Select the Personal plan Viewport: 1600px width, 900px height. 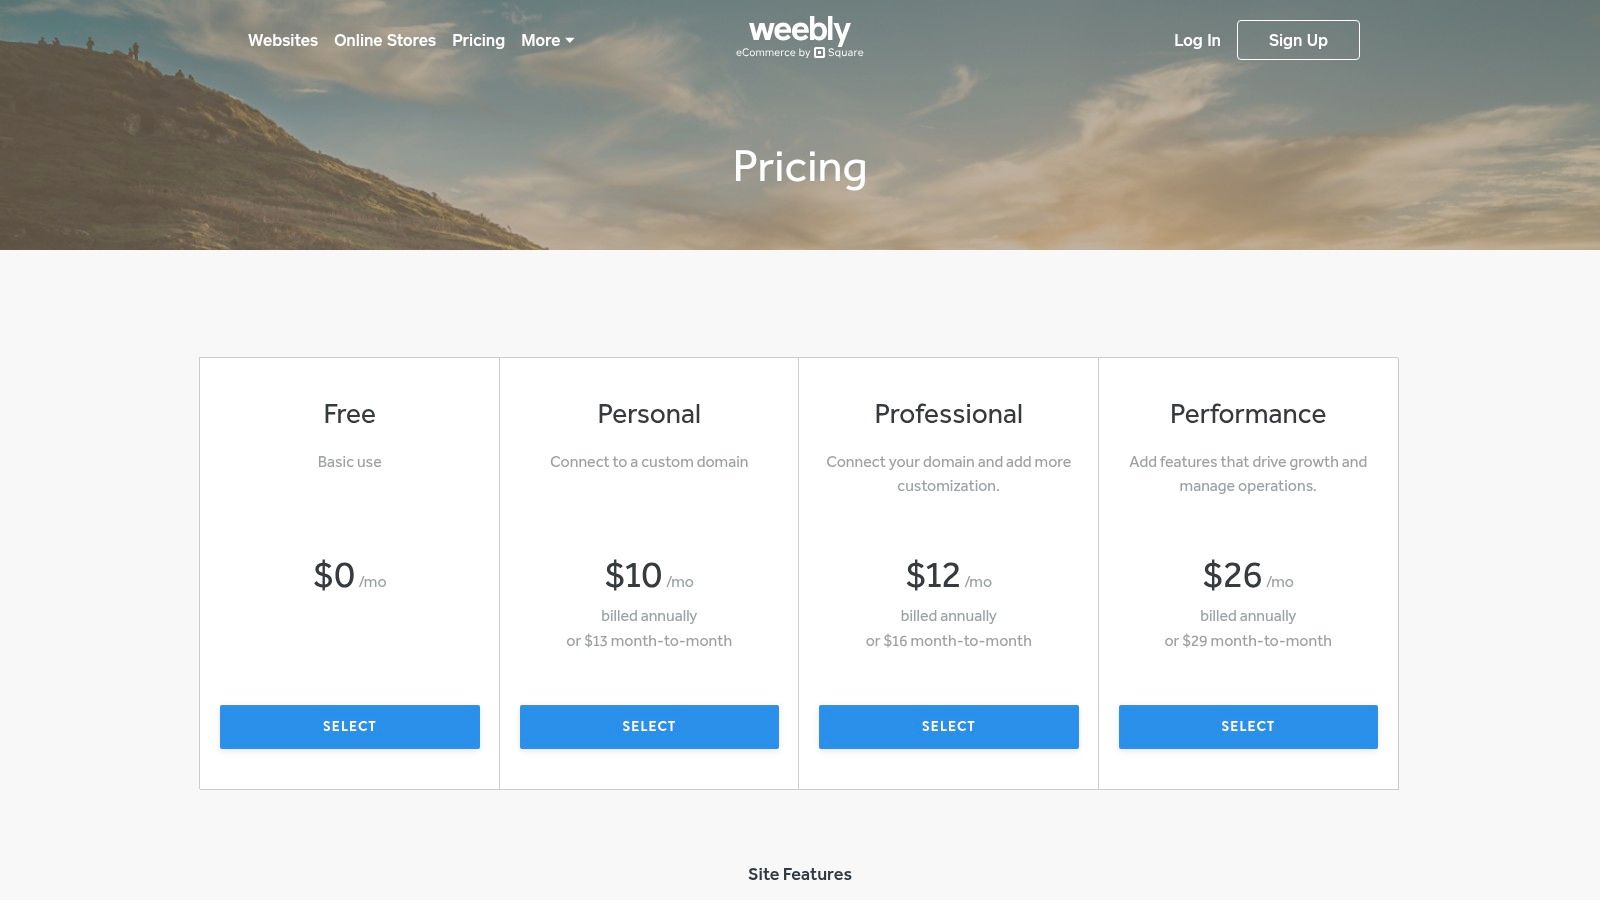[x=648, y=726]
